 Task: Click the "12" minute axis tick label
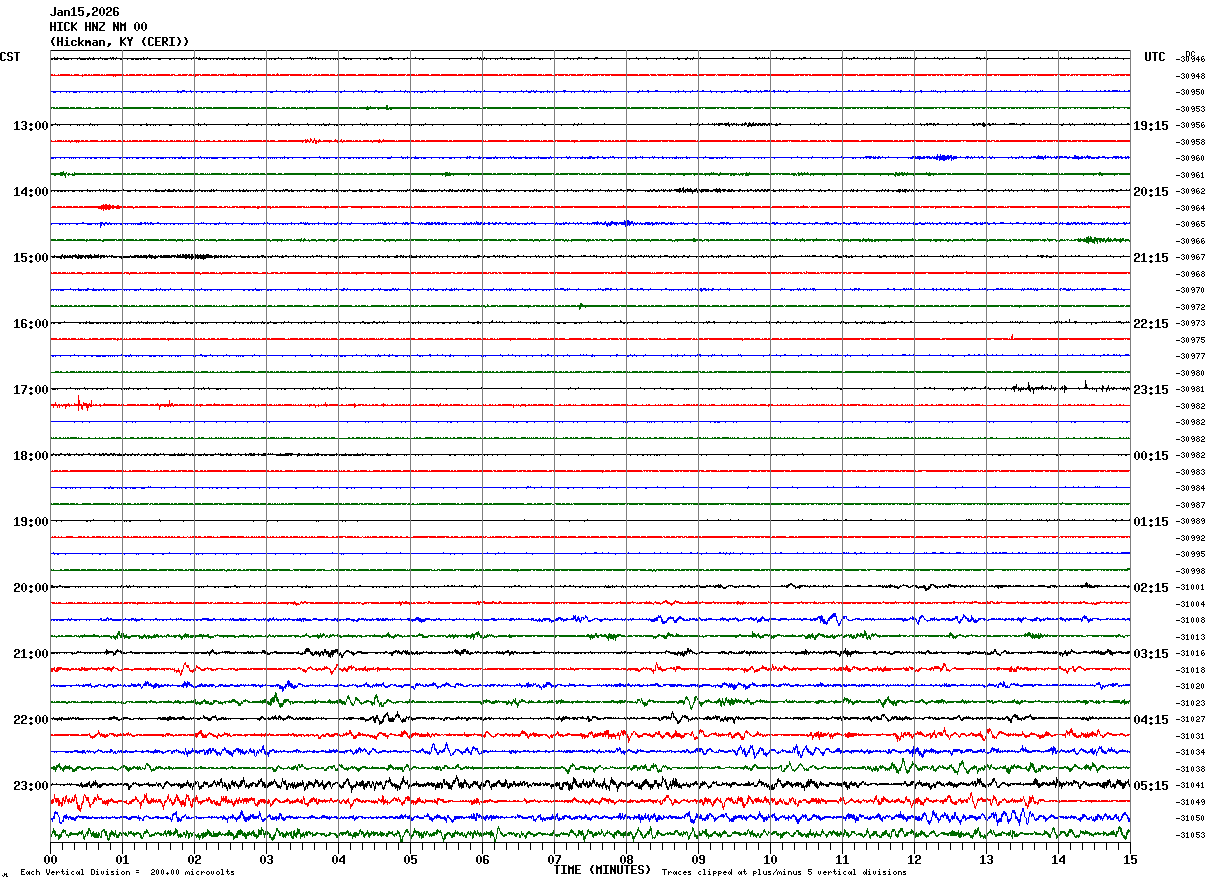click(x=914, y=859)
